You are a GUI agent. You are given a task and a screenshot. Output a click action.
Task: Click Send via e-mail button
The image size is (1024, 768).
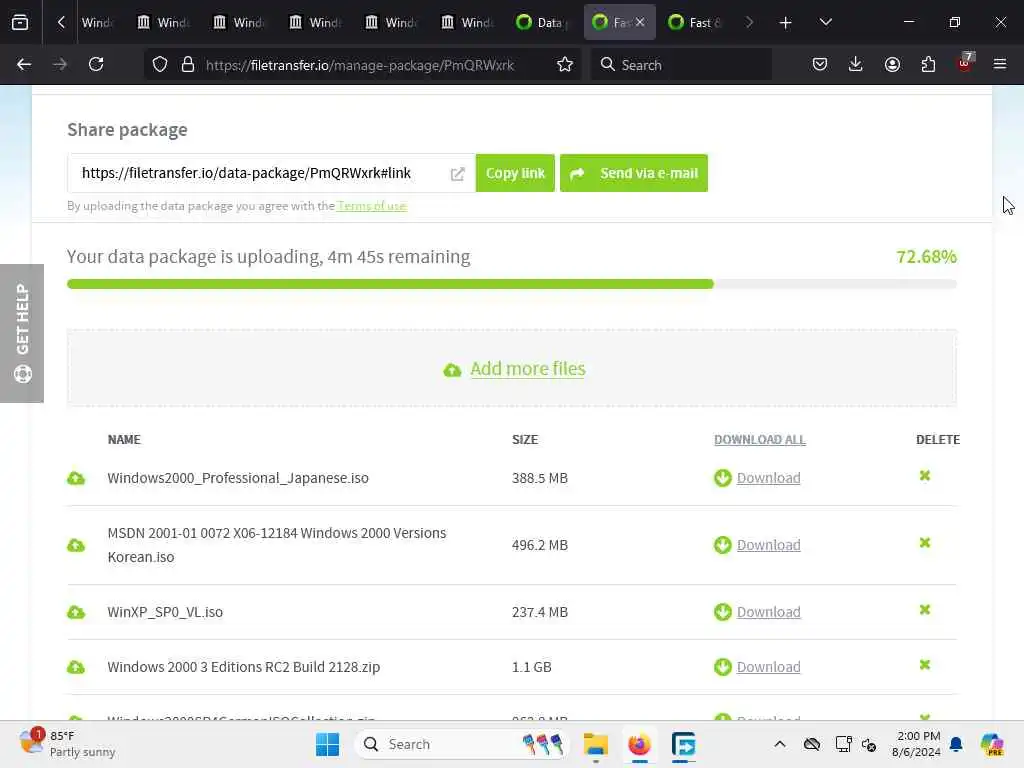pyautogui.click(x=633, y=173)
